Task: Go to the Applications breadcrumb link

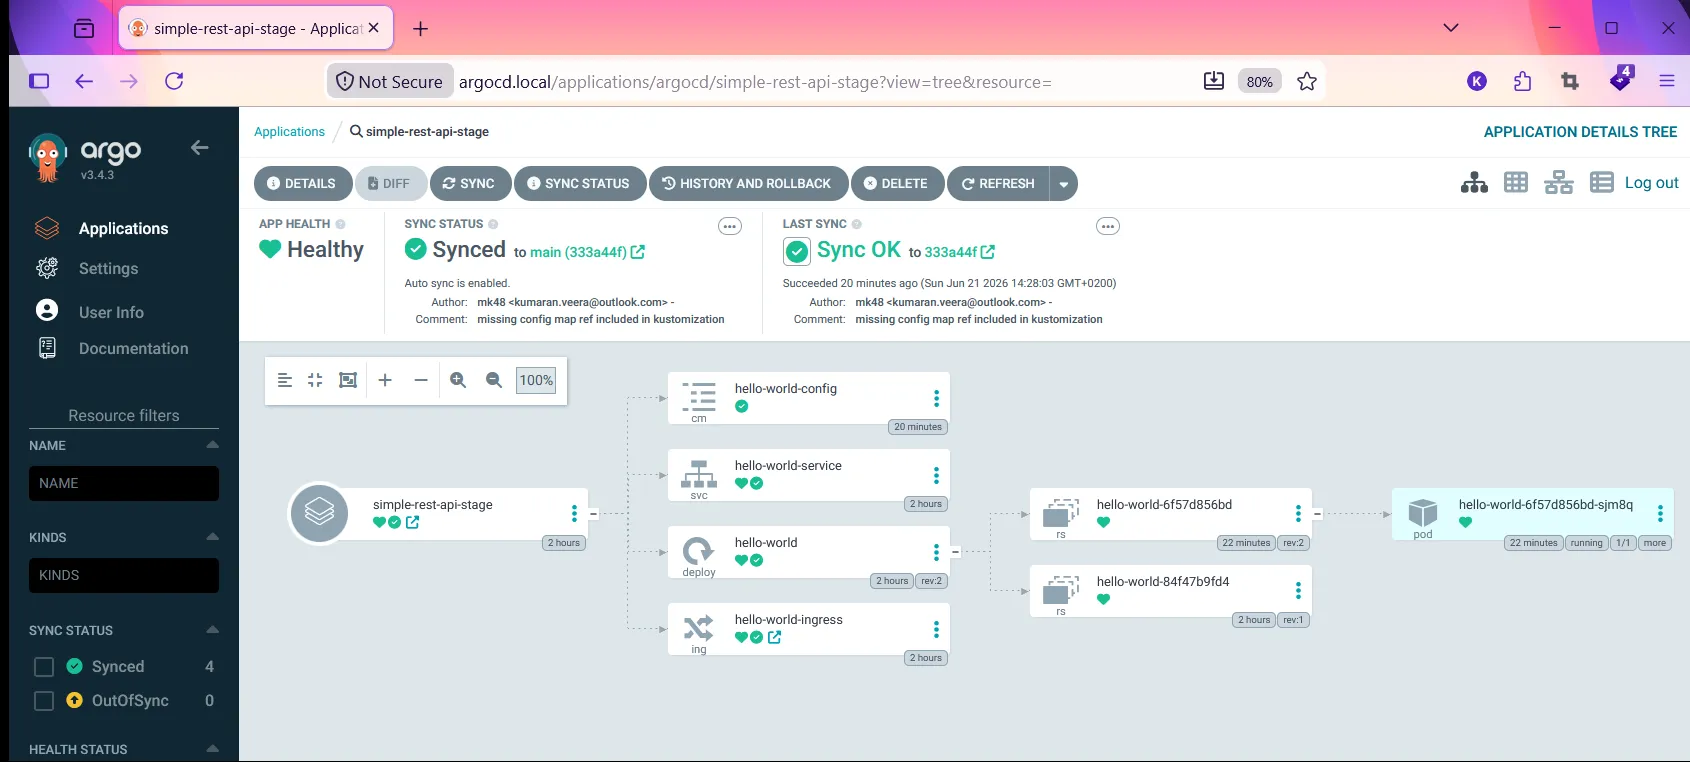Action: pos(289,132)
